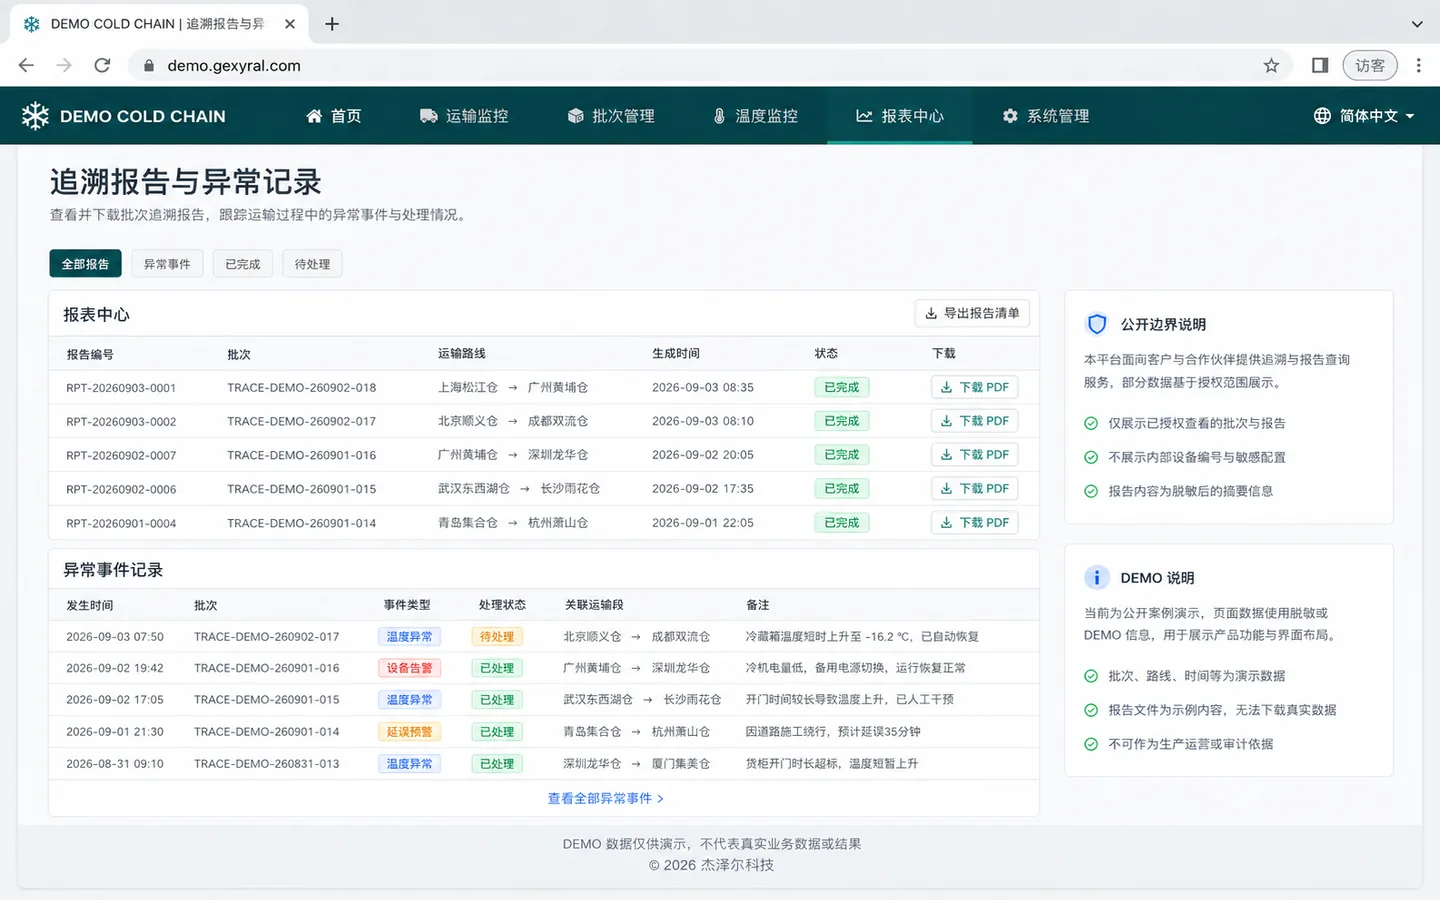Select 报表中心 in the navigation bar
The width and height of the screenshot is (1440, 900).
click(900, 116)
